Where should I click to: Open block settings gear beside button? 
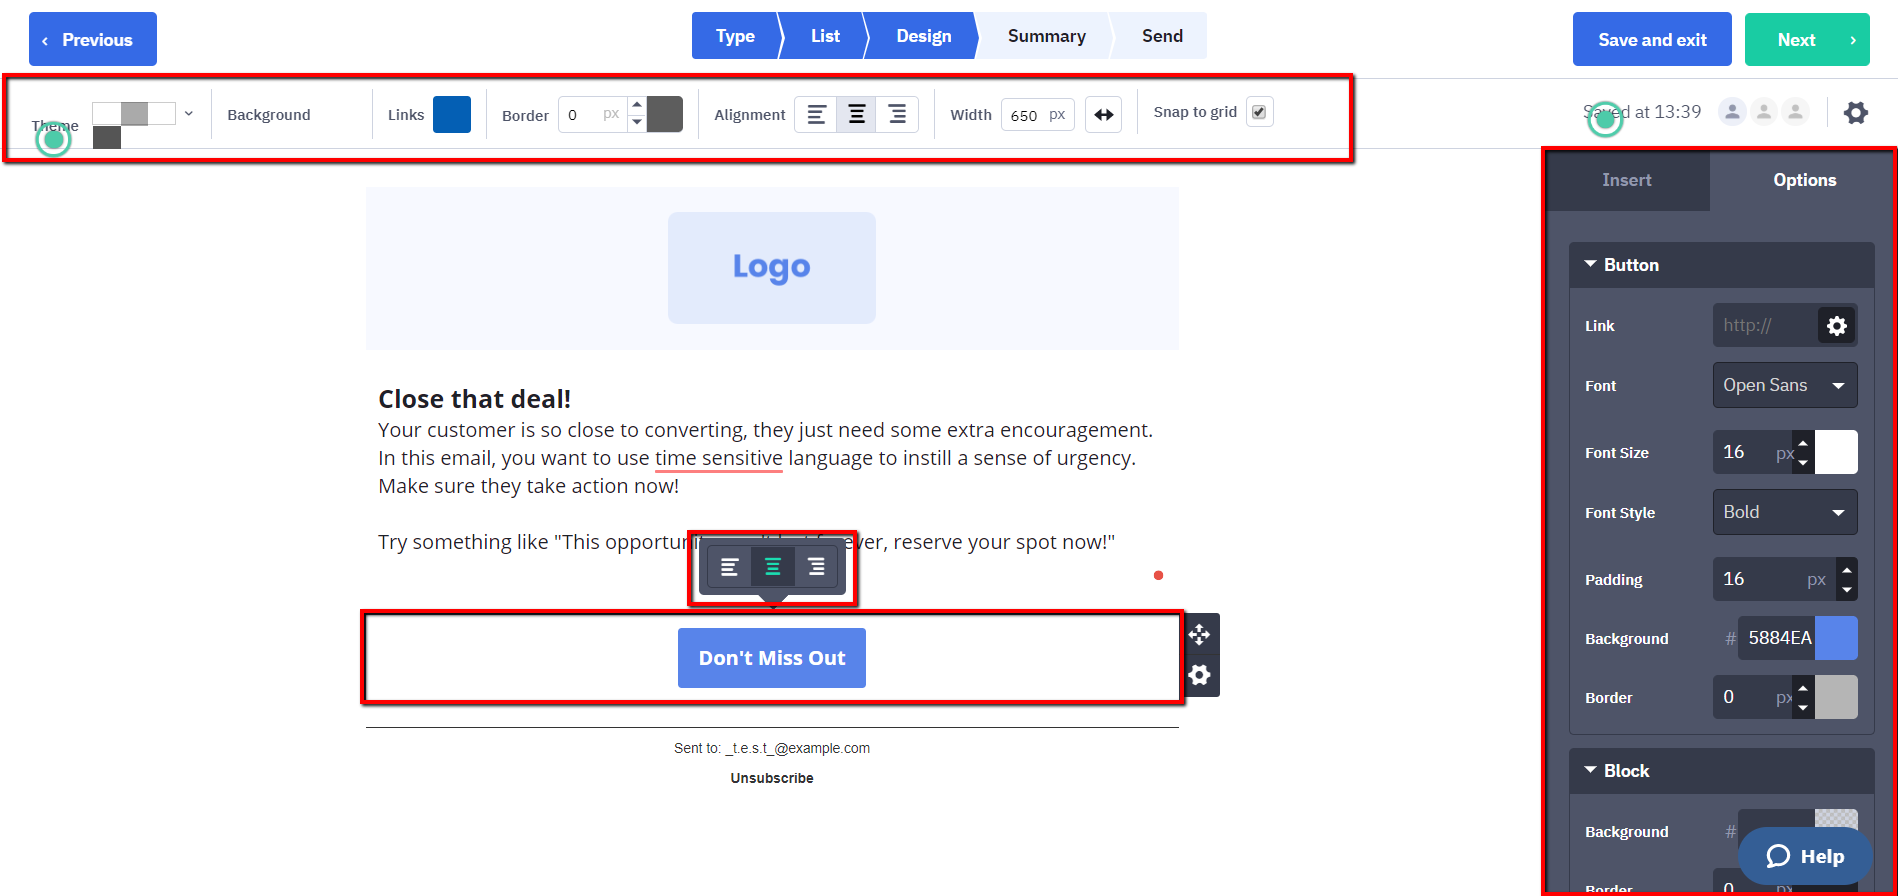[1199, 675]
